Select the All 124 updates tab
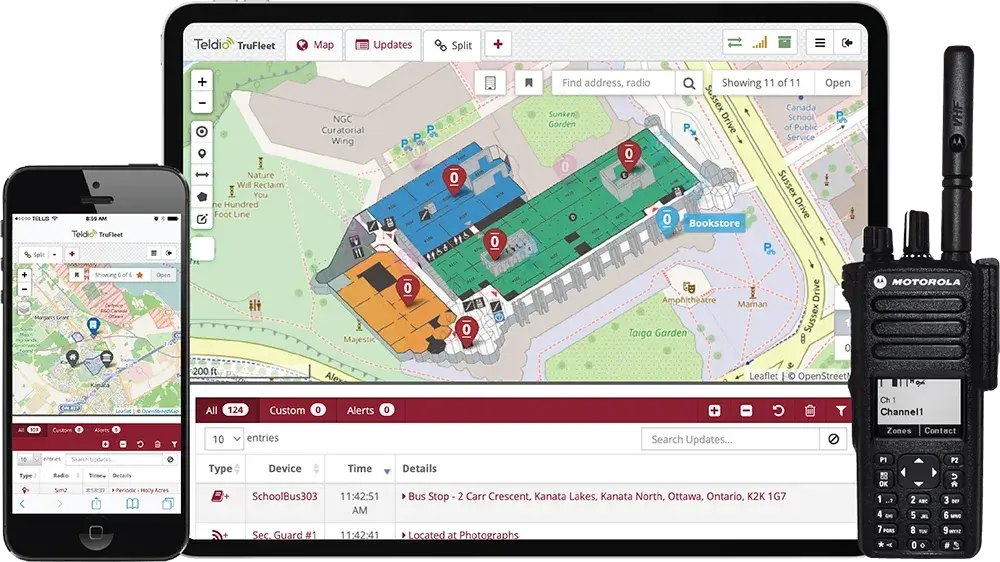 [x=227, y=410]
